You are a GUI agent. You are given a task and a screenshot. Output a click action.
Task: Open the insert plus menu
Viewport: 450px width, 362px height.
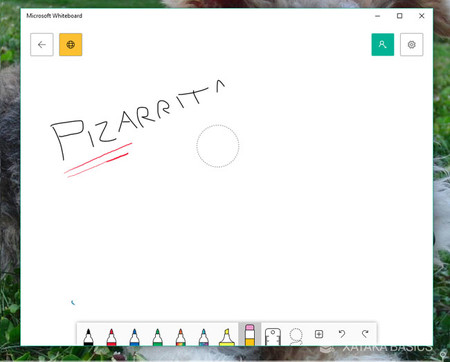[x=319, y=334]
